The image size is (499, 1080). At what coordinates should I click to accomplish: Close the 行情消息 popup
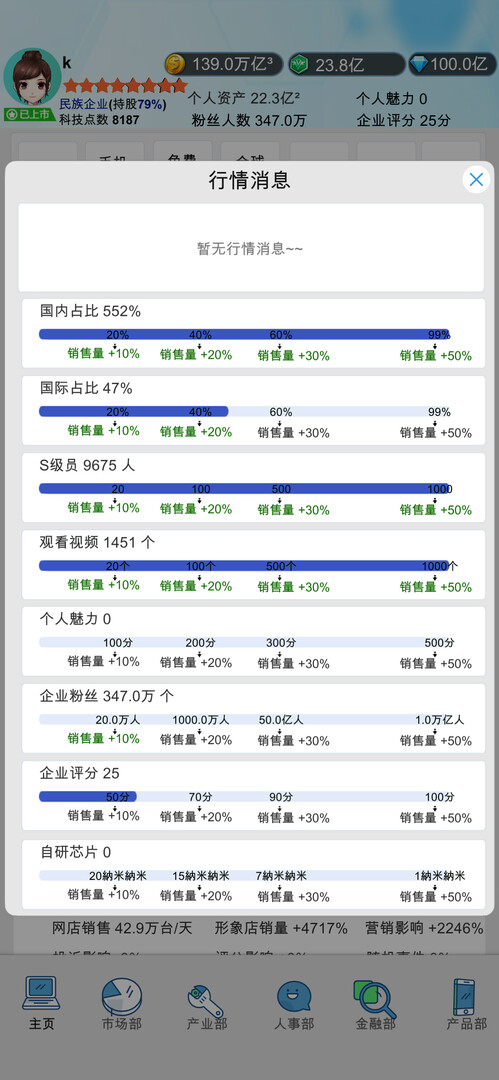point(476,180)
